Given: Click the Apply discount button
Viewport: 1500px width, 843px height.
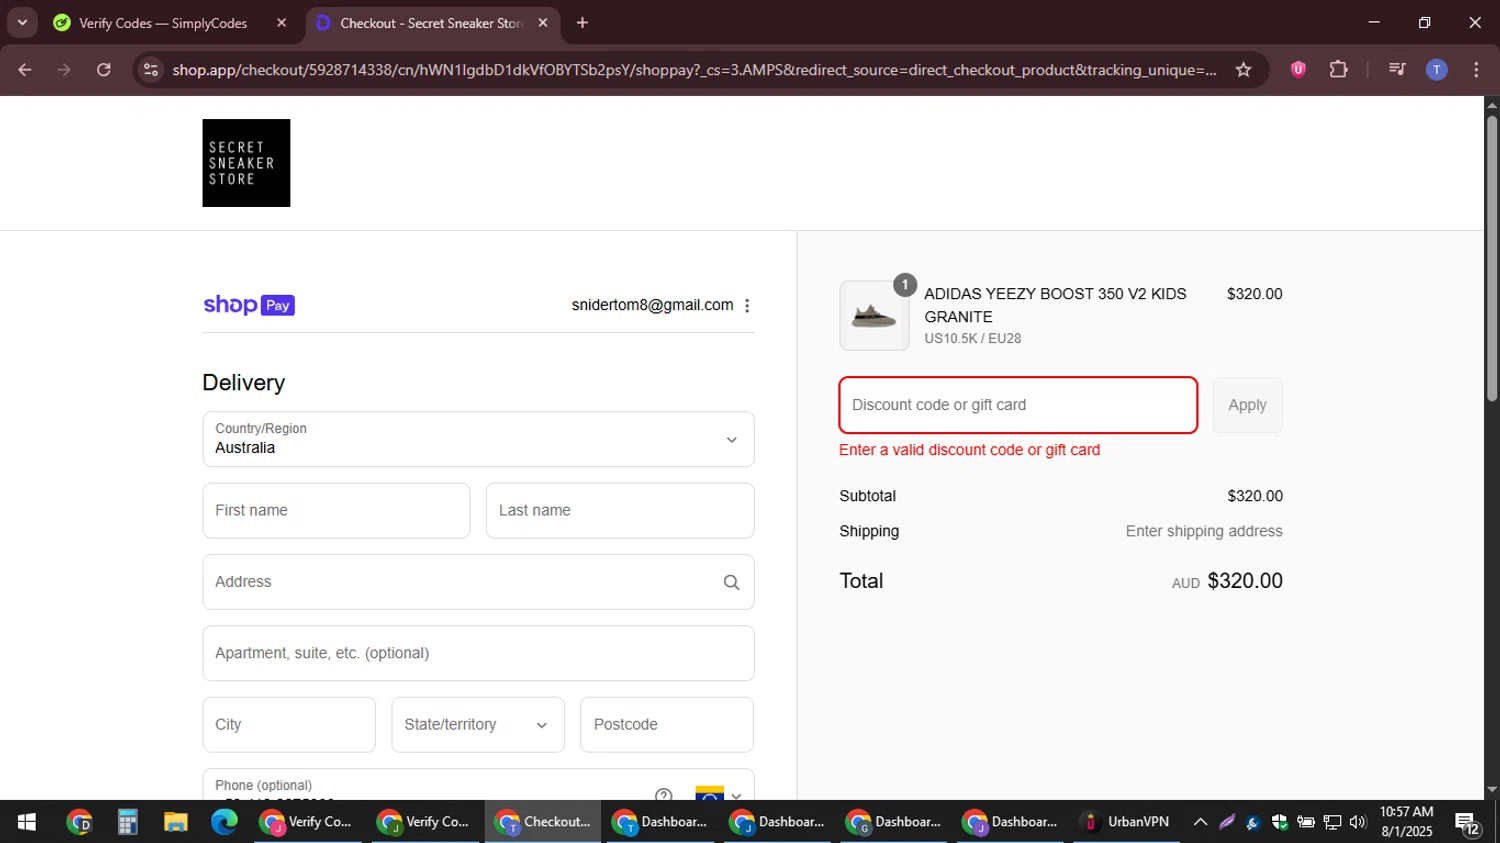Looking at the screenshot, I should (x=1247, y=405).
